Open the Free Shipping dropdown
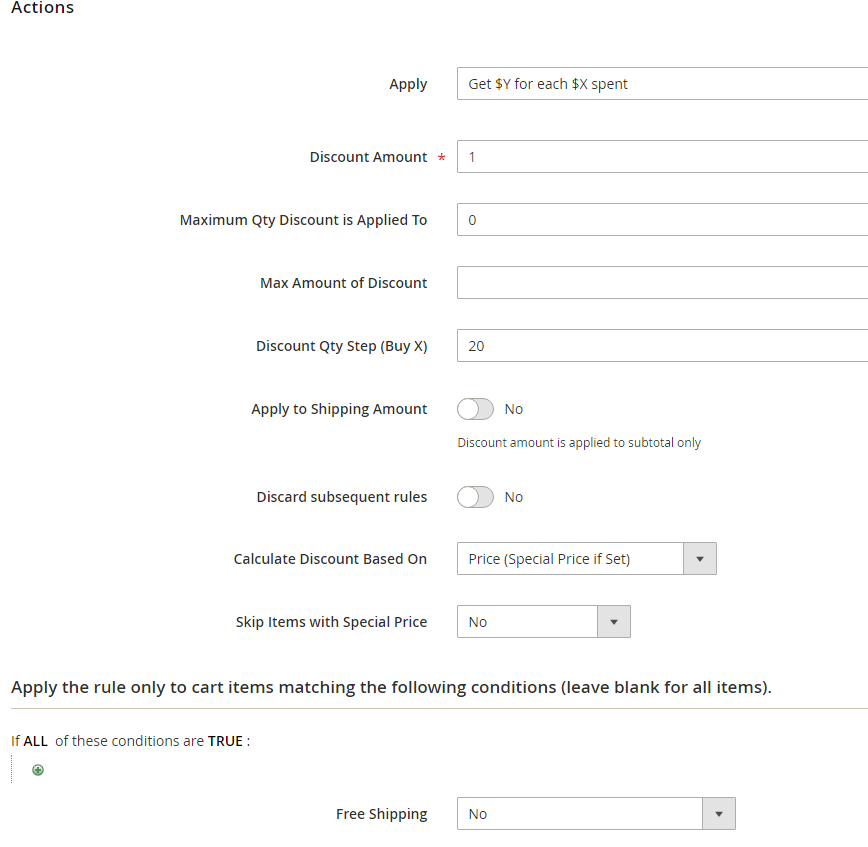This screenshot has height=847, width=868. tap(580, 814)
